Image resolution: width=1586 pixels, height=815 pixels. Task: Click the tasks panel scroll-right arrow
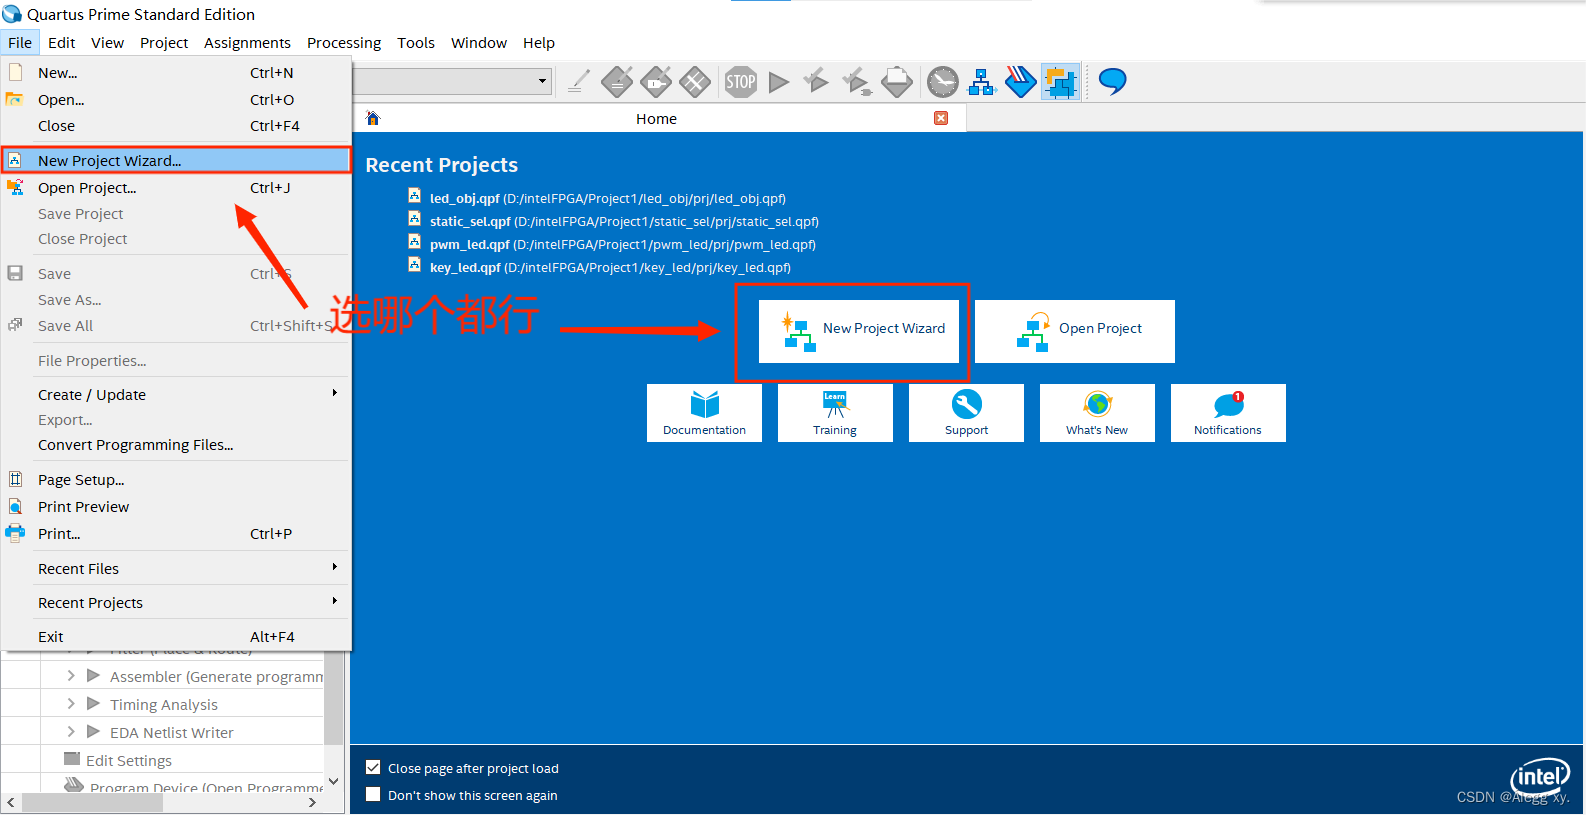point(313,802)
